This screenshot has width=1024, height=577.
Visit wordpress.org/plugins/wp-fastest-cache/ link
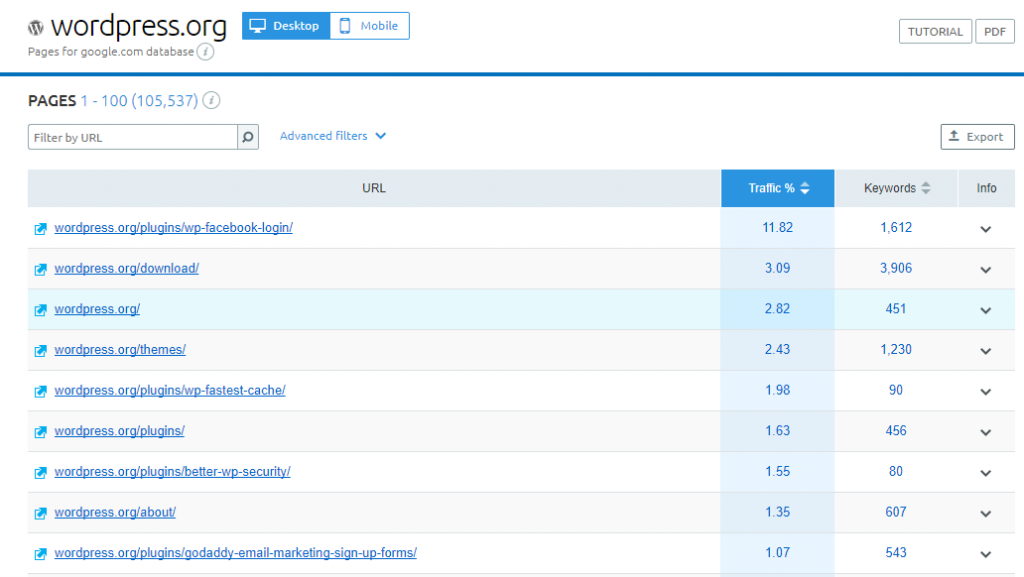(170, 390)
